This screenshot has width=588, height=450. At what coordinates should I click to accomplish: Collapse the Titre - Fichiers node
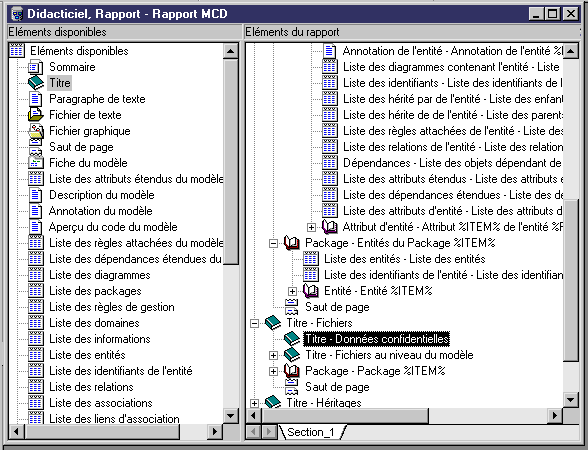pyautogui.click(x=255, y=323)
